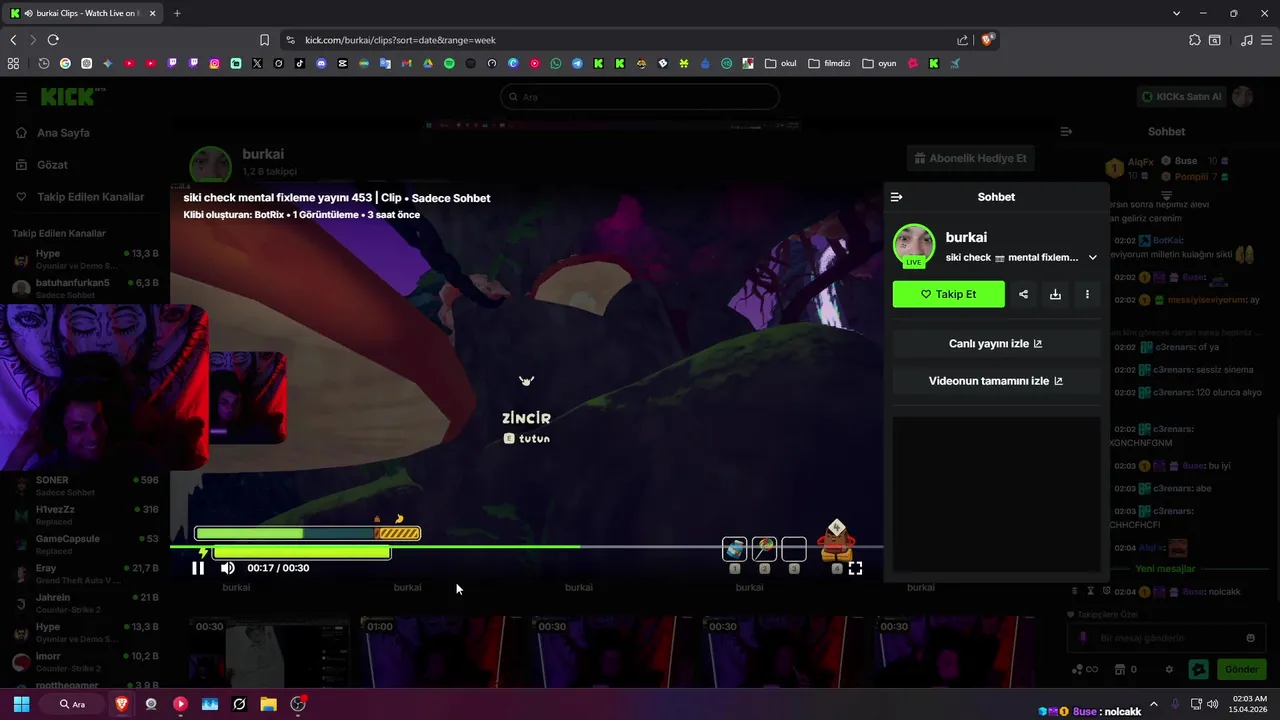Click burkai avatar in clip panel
This screenshot has width=1280, height=720.
[913, 246]
